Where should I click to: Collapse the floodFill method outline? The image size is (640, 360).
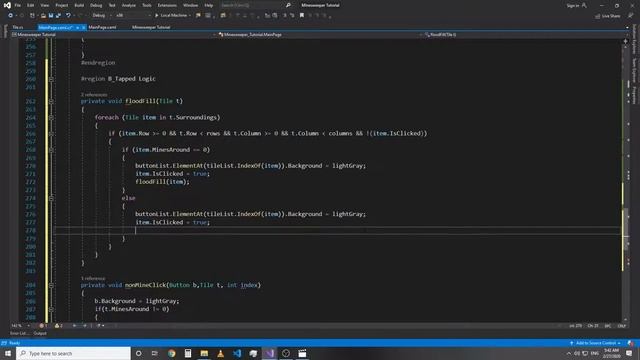pos(51,101)
